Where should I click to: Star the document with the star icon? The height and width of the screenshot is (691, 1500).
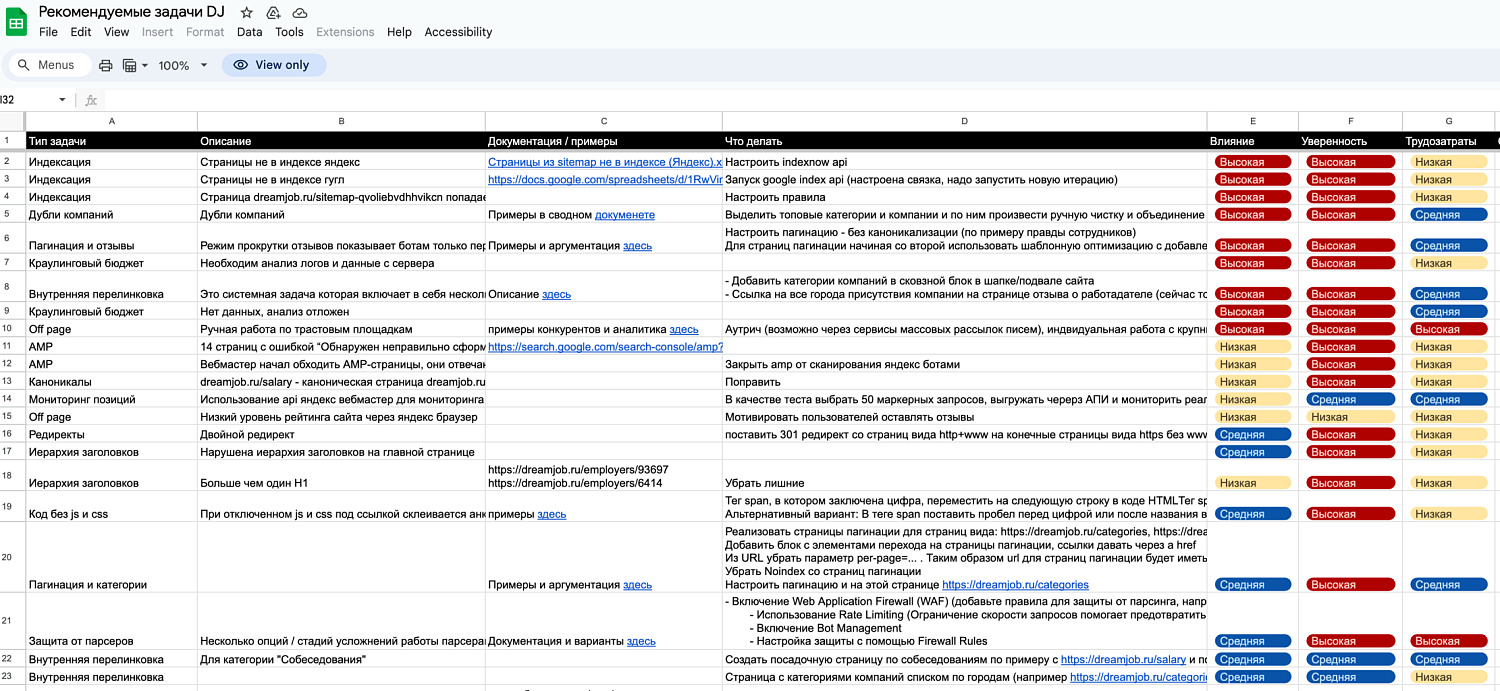click(x=247, y=12)
